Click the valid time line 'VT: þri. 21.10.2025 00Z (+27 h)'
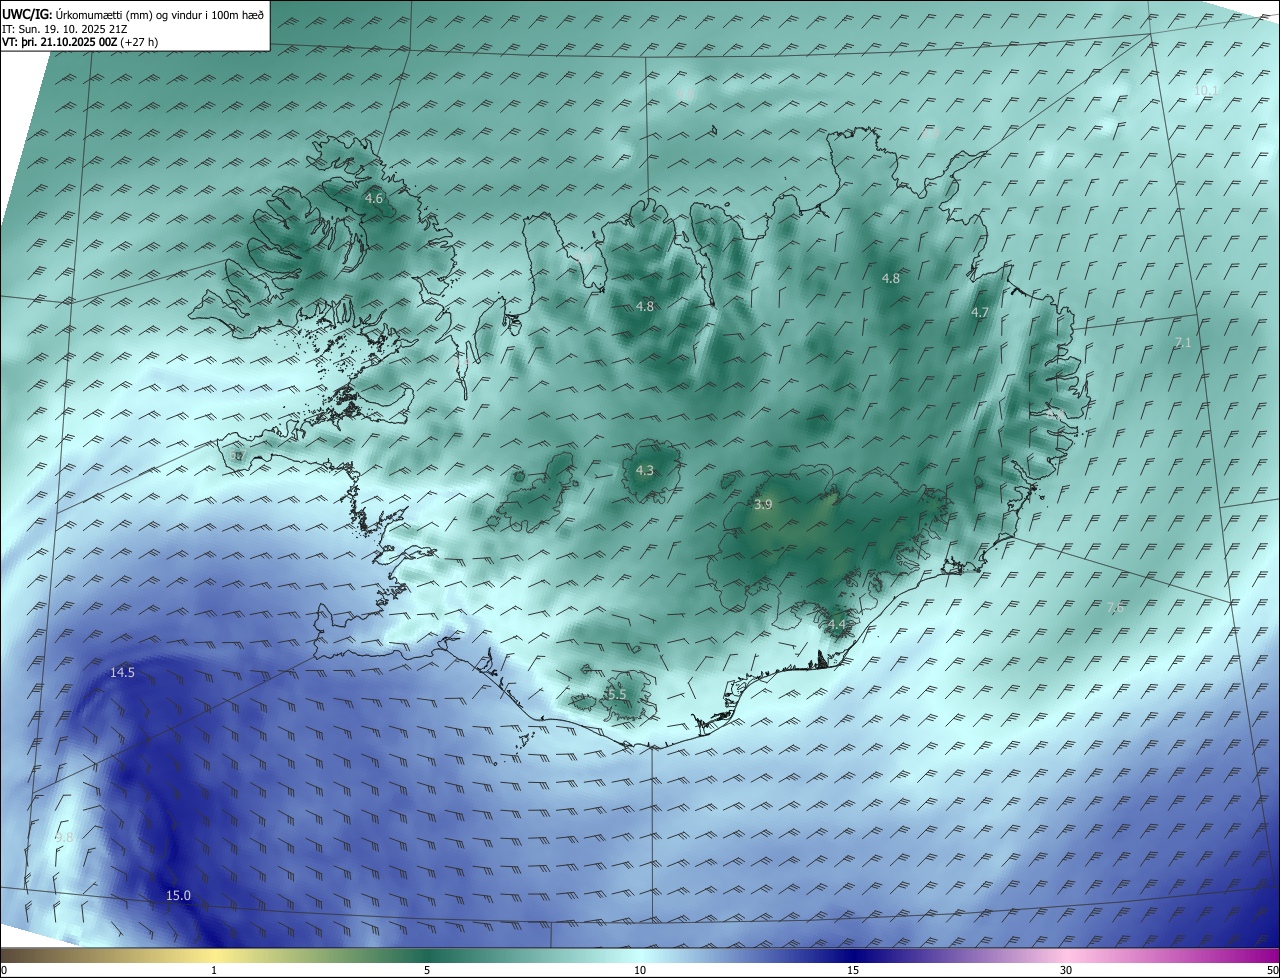1280x978 pixels. [x=80, y=42]
